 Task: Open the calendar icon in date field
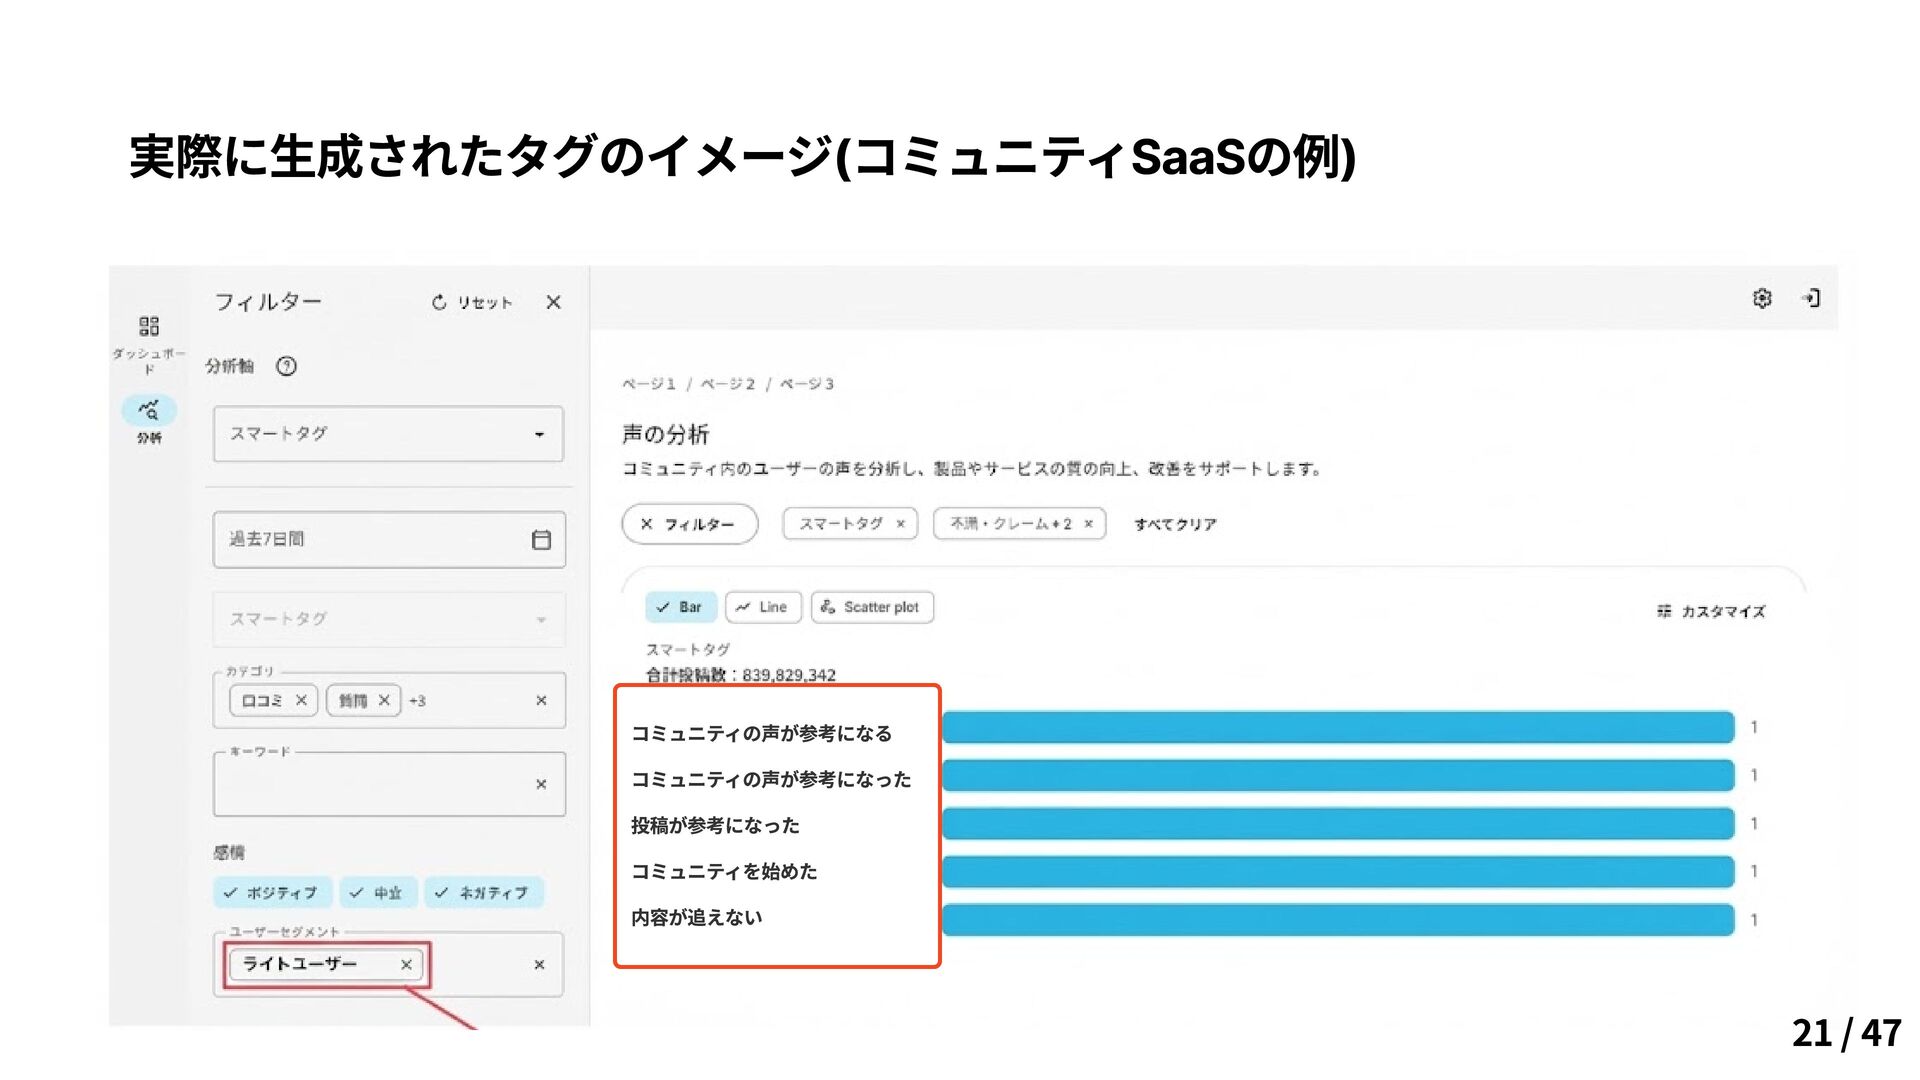point(541,540)
